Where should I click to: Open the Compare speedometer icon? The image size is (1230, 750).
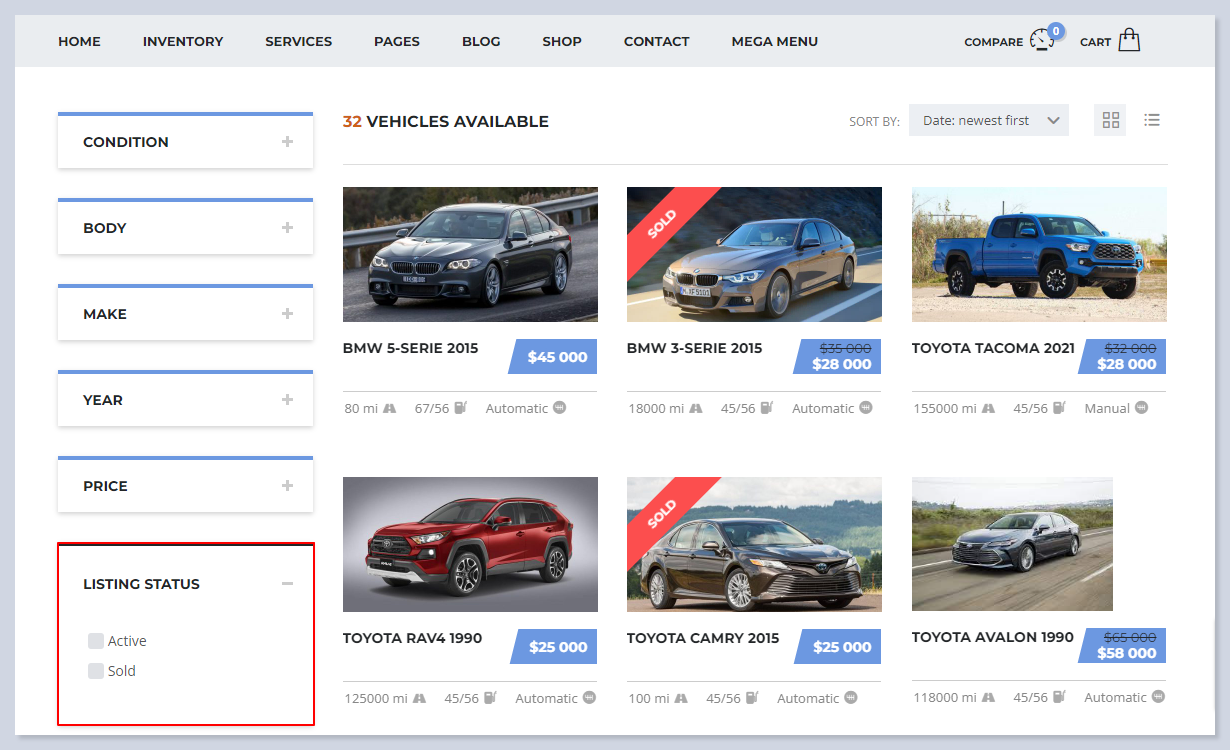pyautogui.click(x=1043, y=40)
